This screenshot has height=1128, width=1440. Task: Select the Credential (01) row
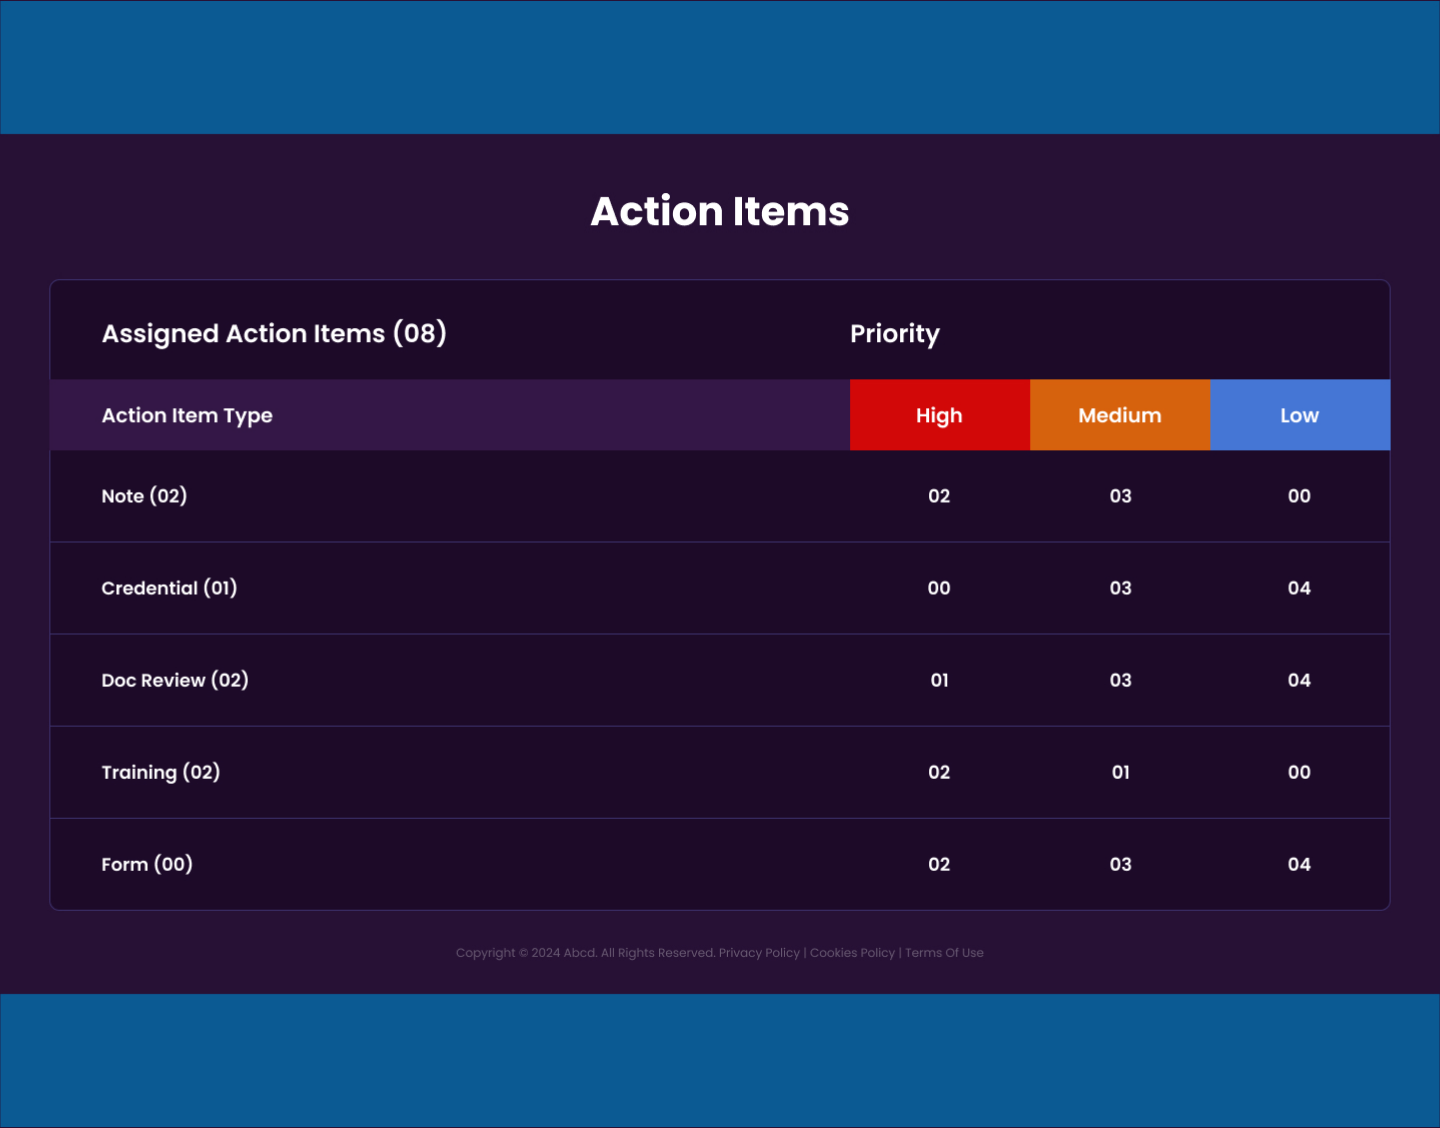(x=720, y=588)
